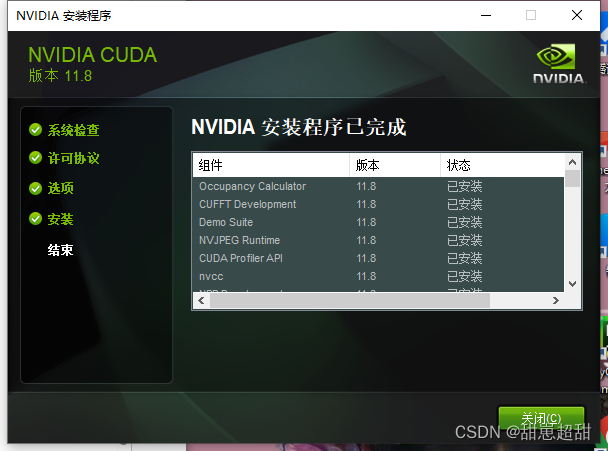Image resolution: width=608 pixels, height=451 pixels.
Task: Click the 已安装 status for Demo Suite
Action: click(x=465, y=222)
